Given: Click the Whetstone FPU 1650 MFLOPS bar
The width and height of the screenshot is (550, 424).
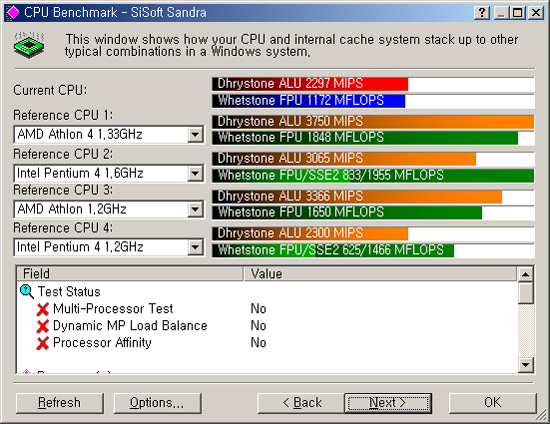Looking at the screenshot, I should coord(373,213).
